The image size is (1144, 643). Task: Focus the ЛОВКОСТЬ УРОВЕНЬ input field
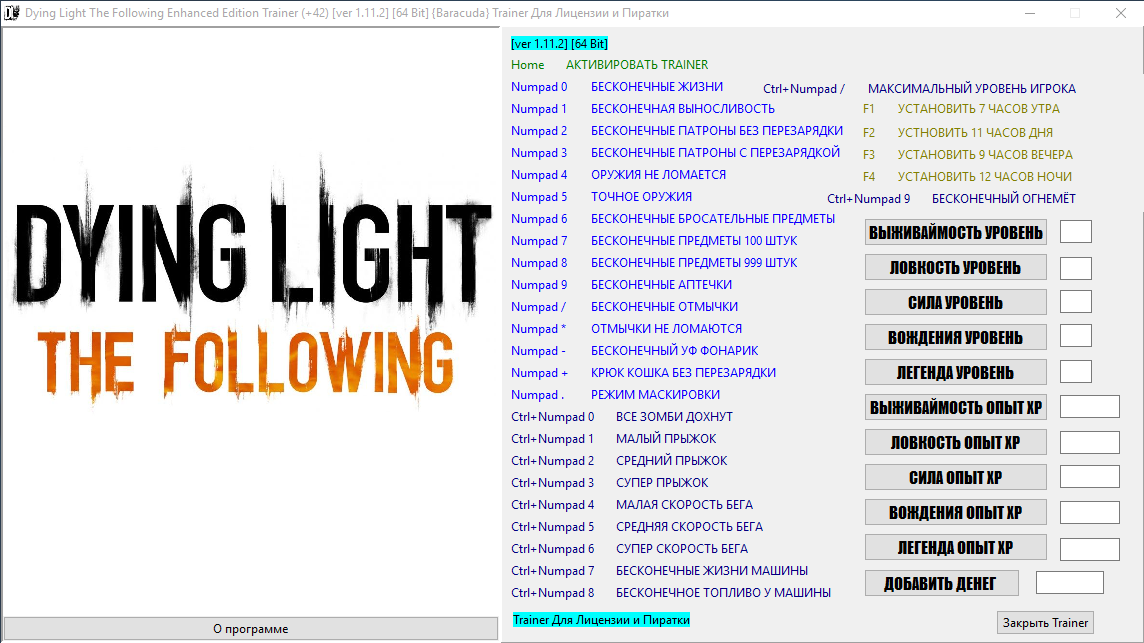point(1076,268)
